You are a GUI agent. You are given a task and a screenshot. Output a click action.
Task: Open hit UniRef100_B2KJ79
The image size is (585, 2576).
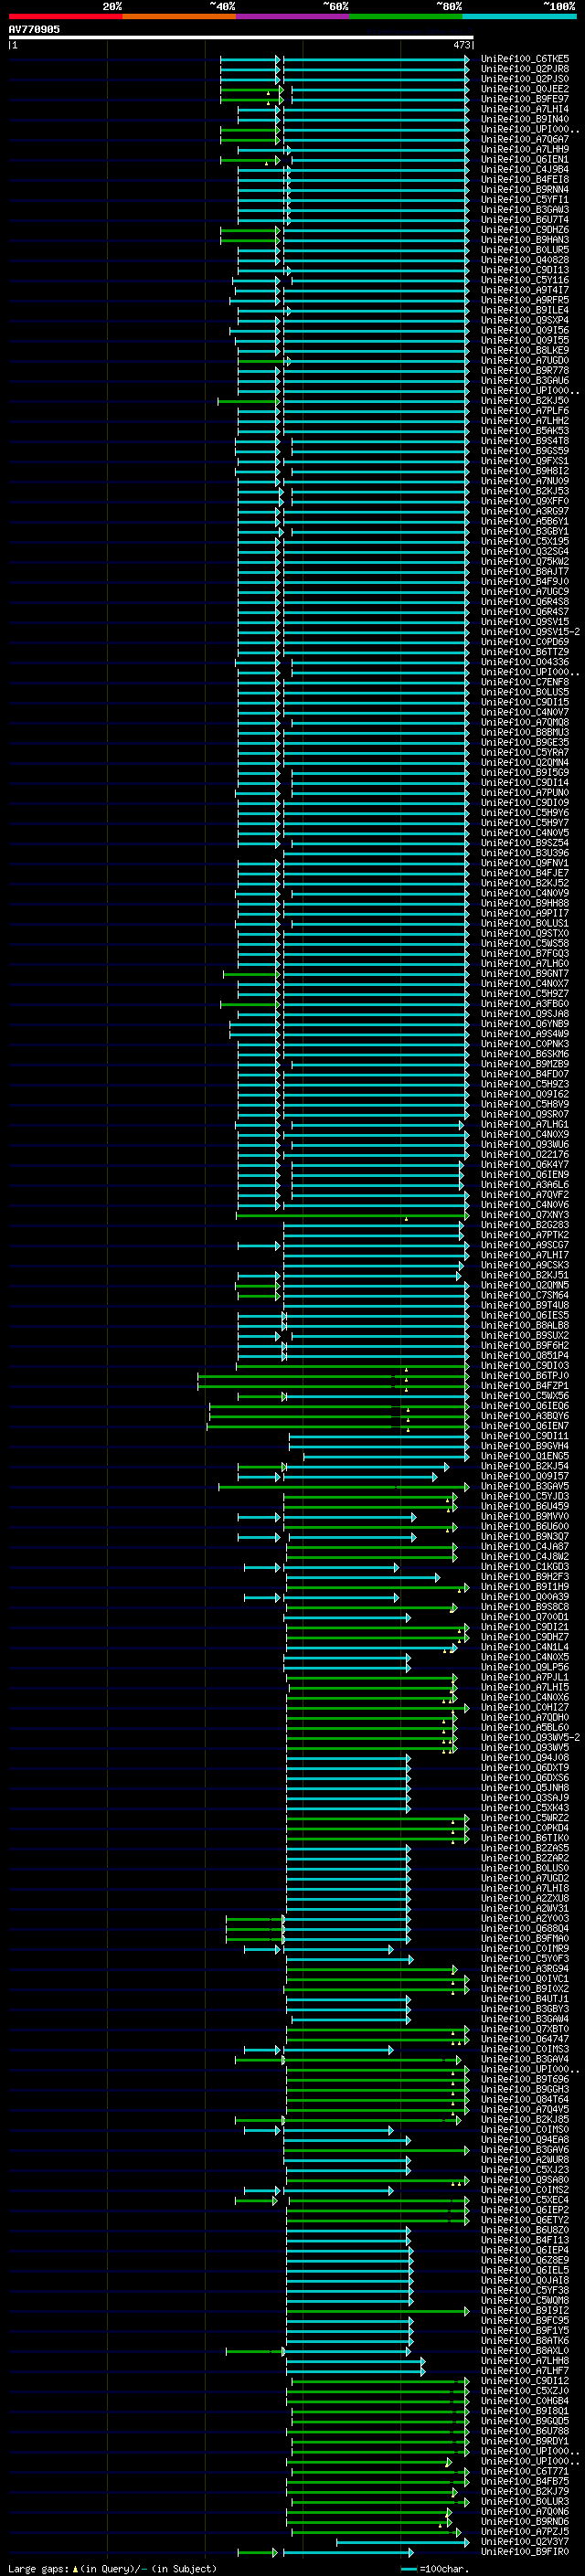[x=525, y=2492]
